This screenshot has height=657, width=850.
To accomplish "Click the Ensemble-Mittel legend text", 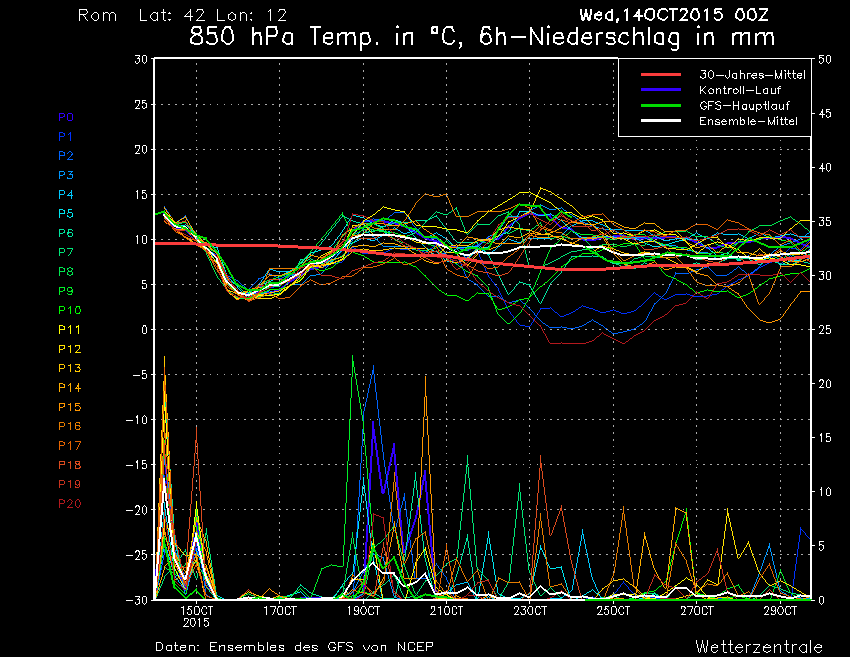I will click(x=749, y=121).
